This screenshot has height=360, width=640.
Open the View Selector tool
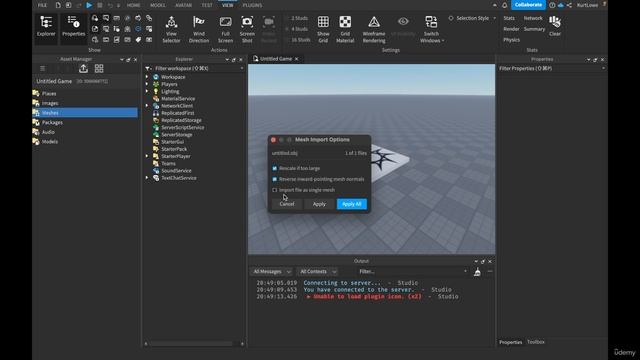171,29
